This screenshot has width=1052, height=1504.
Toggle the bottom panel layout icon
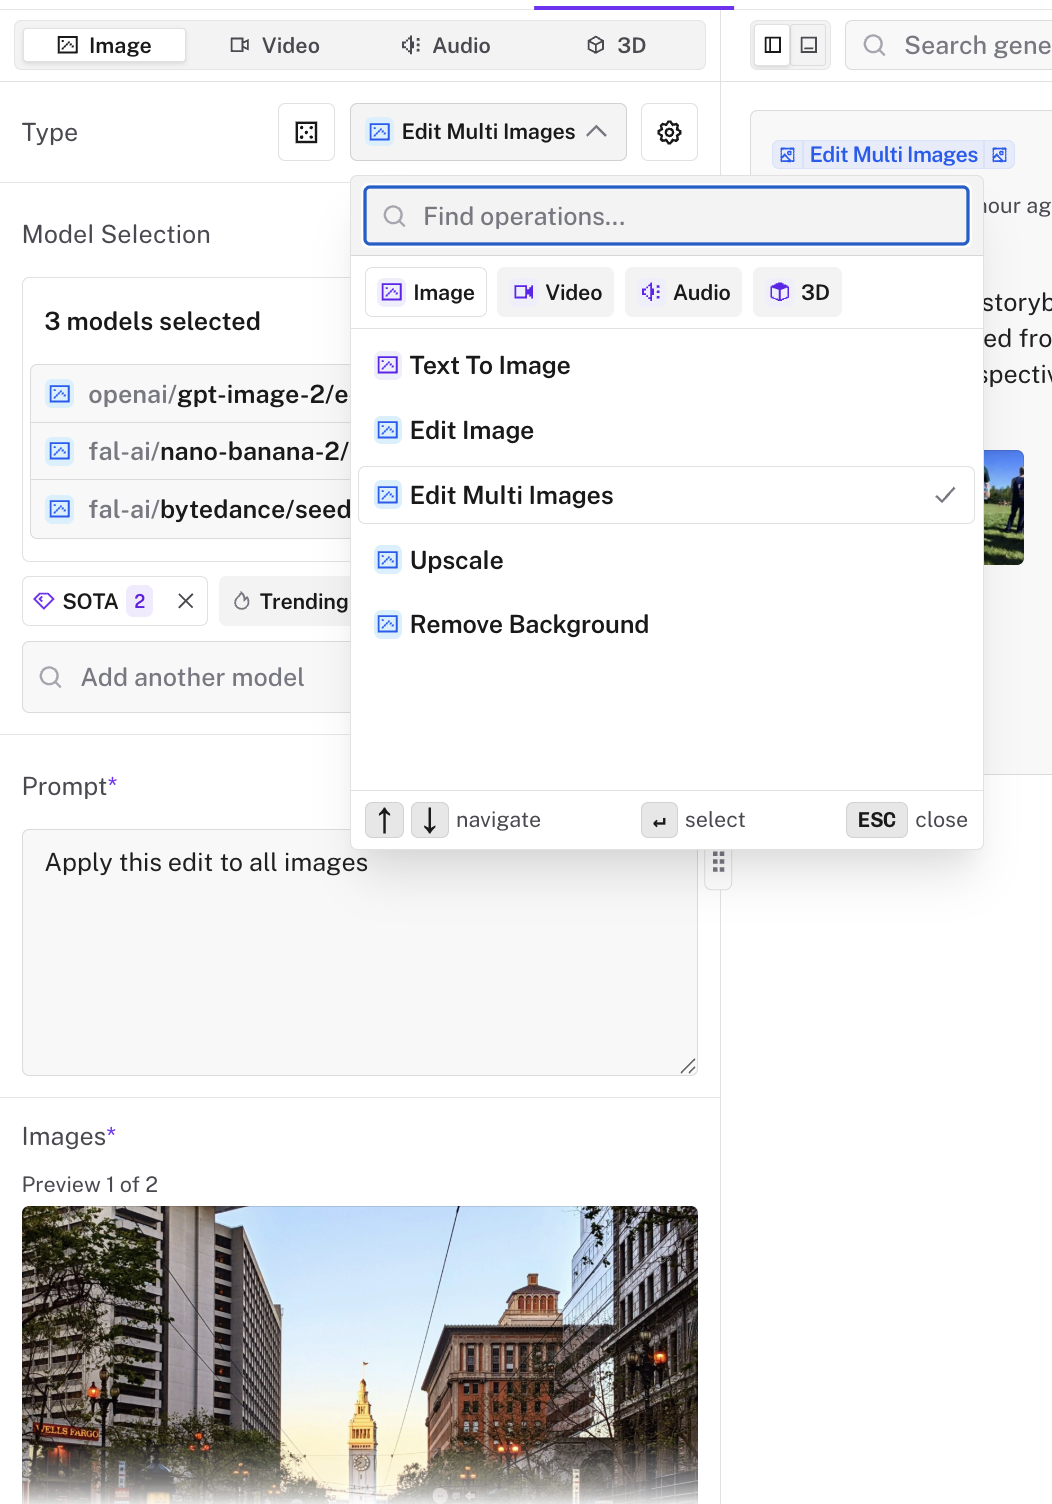coord(809,45)
